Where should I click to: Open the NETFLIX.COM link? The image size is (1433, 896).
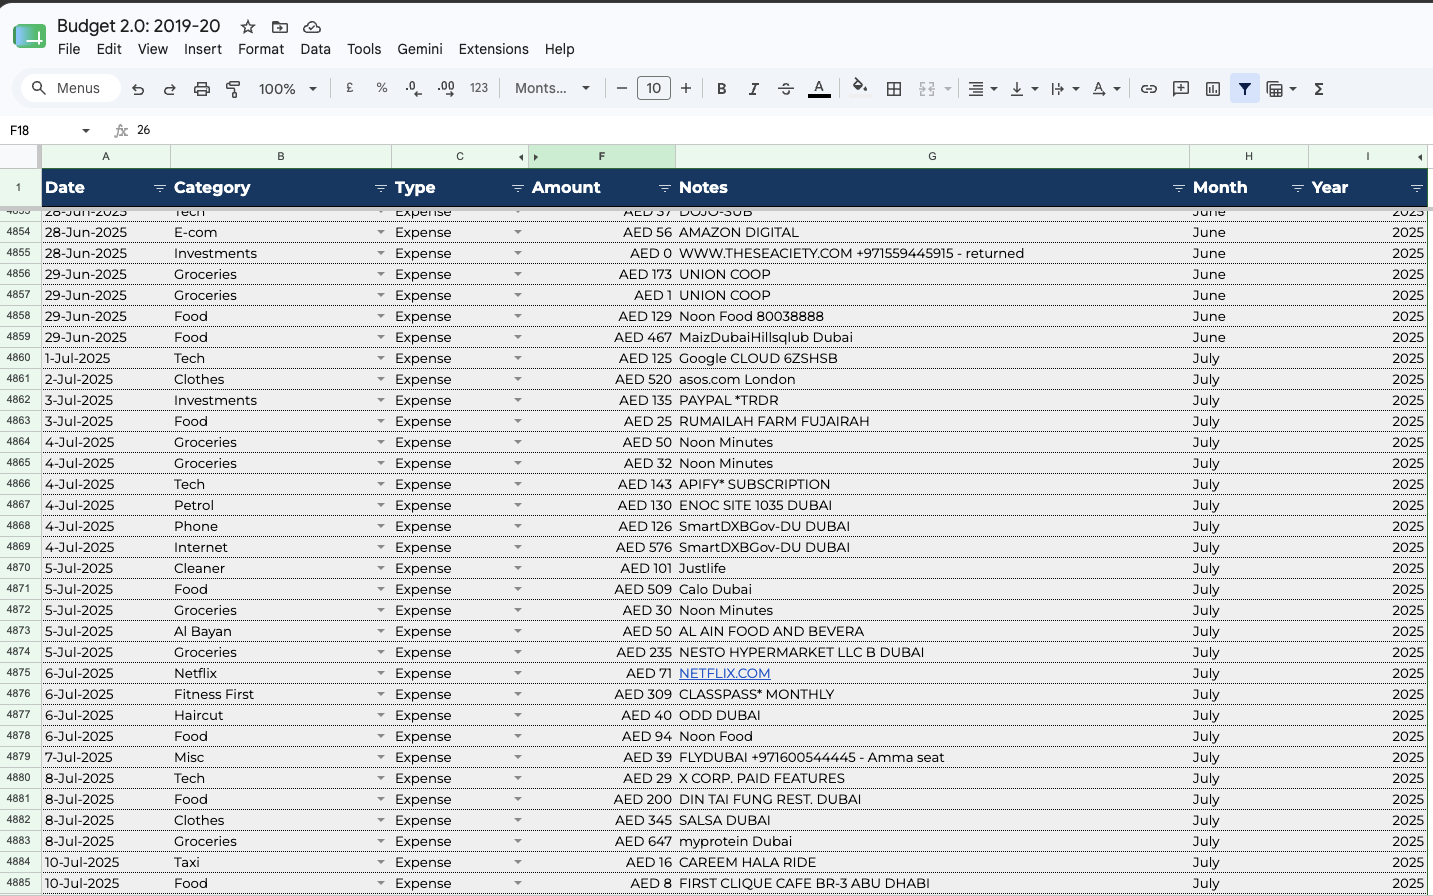[724, 673]
